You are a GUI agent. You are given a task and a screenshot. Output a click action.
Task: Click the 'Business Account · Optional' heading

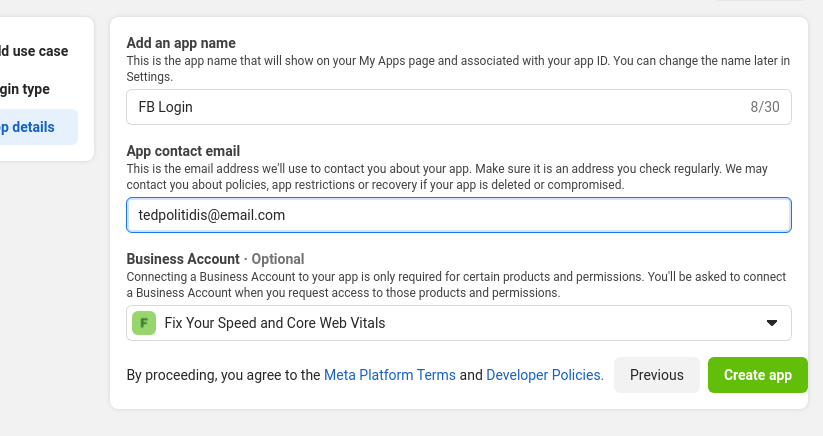tap(215, 259)
